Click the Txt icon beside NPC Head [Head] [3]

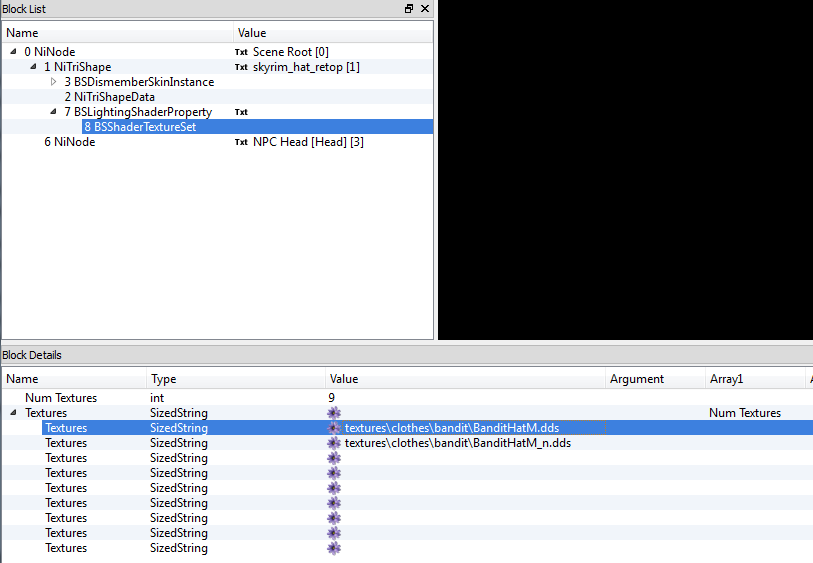[241, 142]
